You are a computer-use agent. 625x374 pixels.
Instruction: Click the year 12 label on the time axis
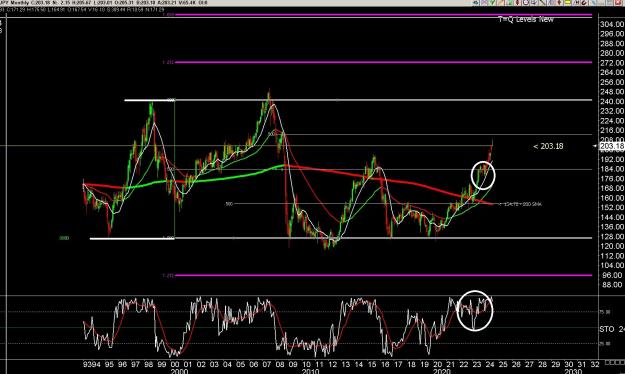(332, 364)
